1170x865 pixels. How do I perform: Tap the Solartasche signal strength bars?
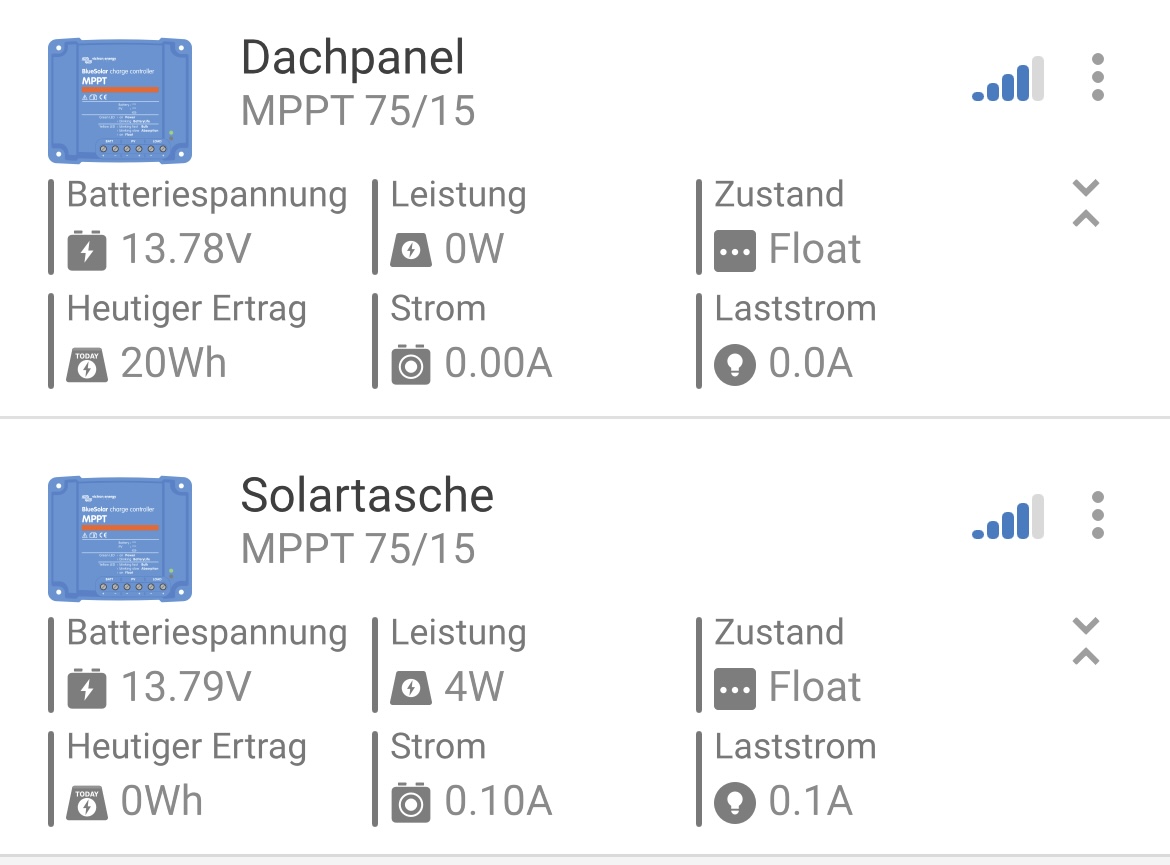(x=1008, y=518)
